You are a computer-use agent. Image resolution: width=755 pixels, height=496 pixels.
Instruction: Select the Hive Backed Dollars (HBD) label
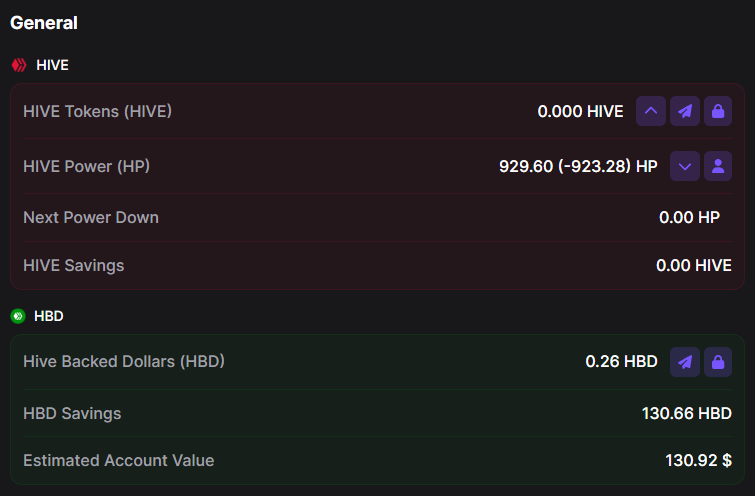[x=124, y=361]
